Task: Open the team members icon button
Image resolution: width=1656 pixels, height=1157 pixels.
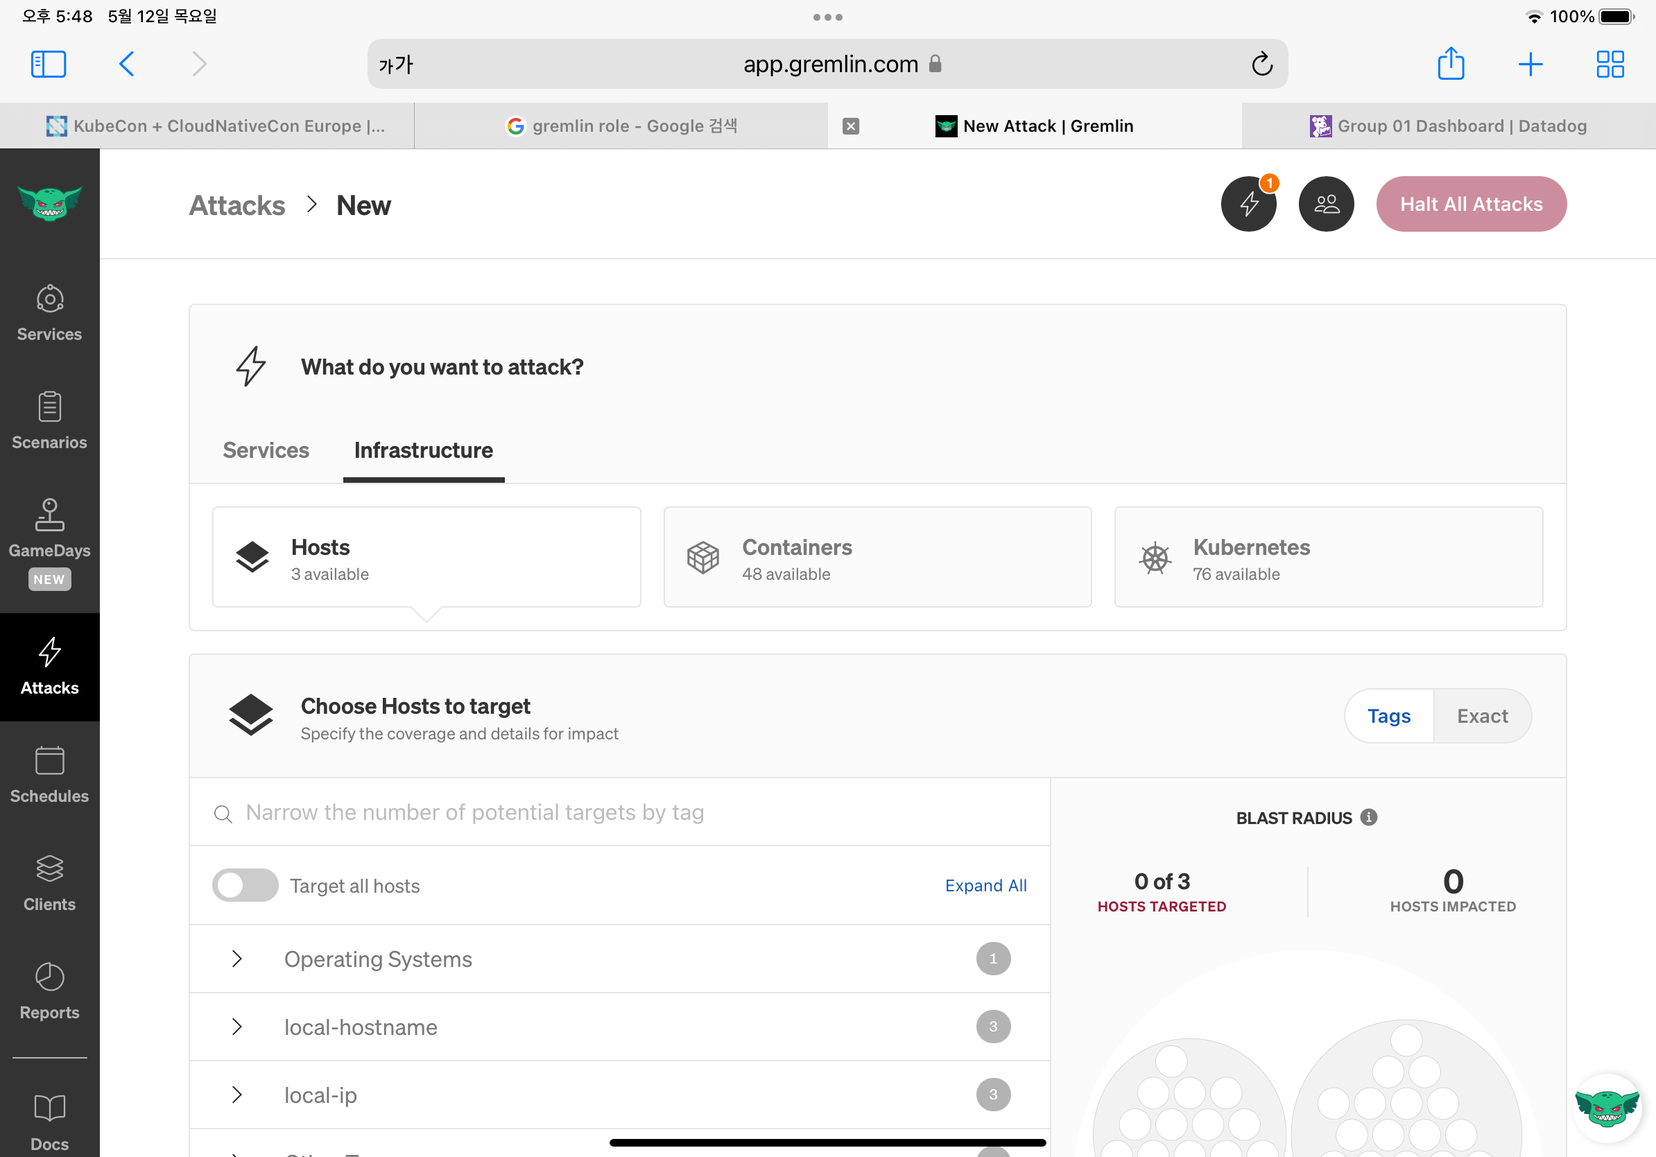Action: click(1327, 204)
